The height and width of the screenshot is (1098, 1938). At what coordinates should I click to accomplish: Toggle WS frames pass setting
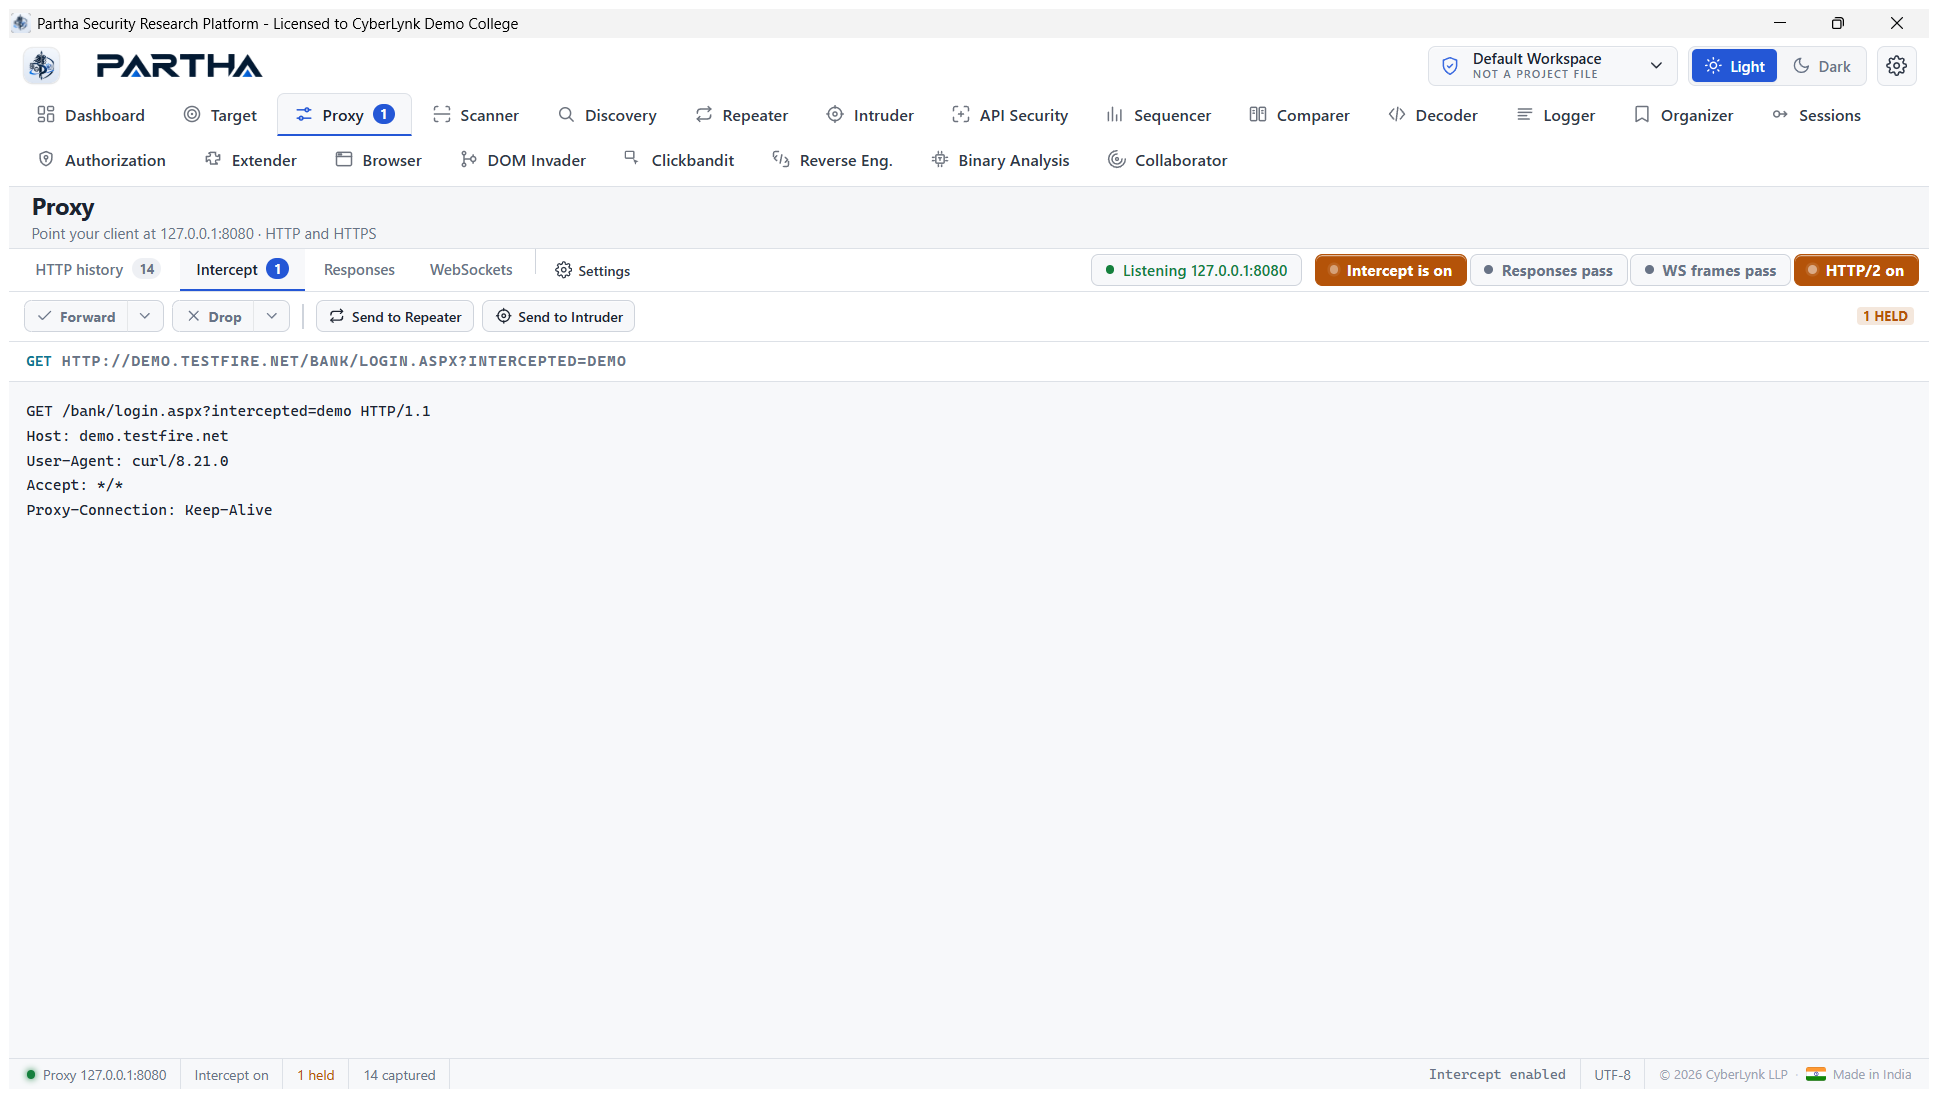(x=1710, y=270)
